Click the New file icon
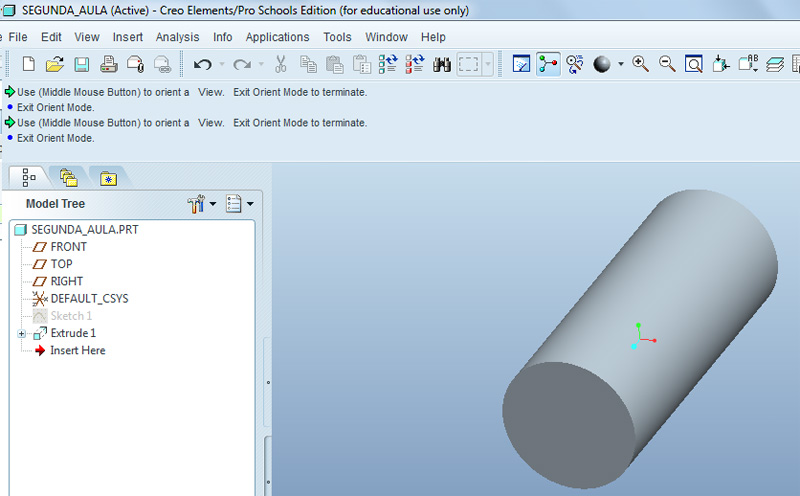 (28, 64)
